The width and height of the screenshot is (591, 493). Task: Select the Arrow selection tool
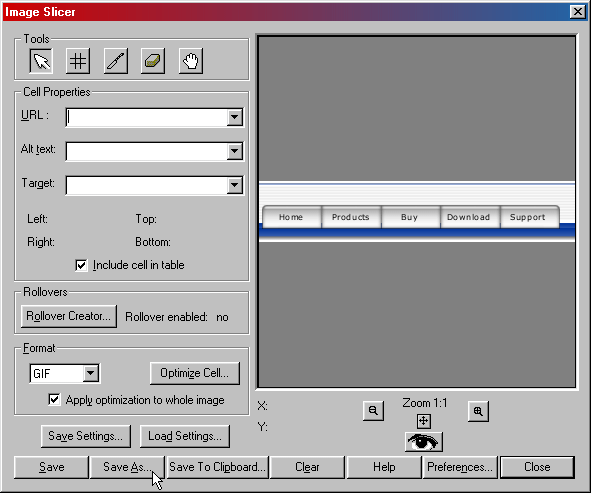click(x=41, y=61)
